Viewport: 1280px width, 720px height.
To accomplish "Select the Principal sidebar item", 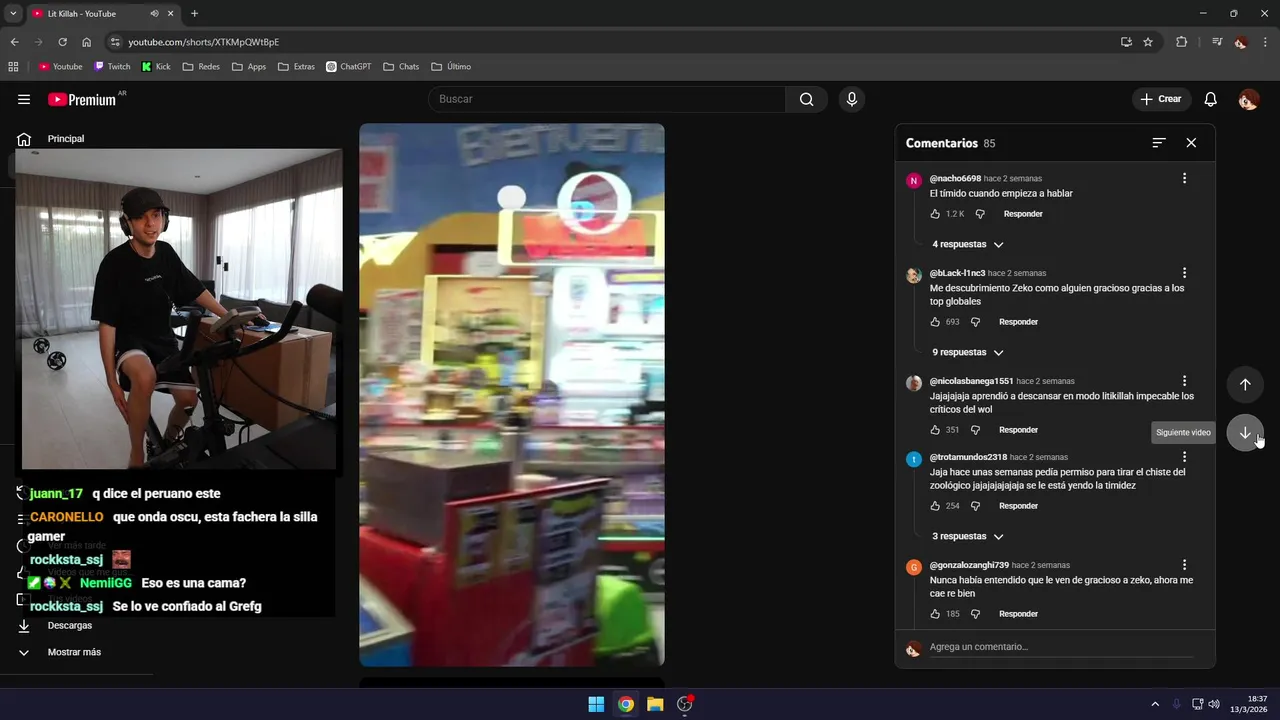I will tap(65, 138).
